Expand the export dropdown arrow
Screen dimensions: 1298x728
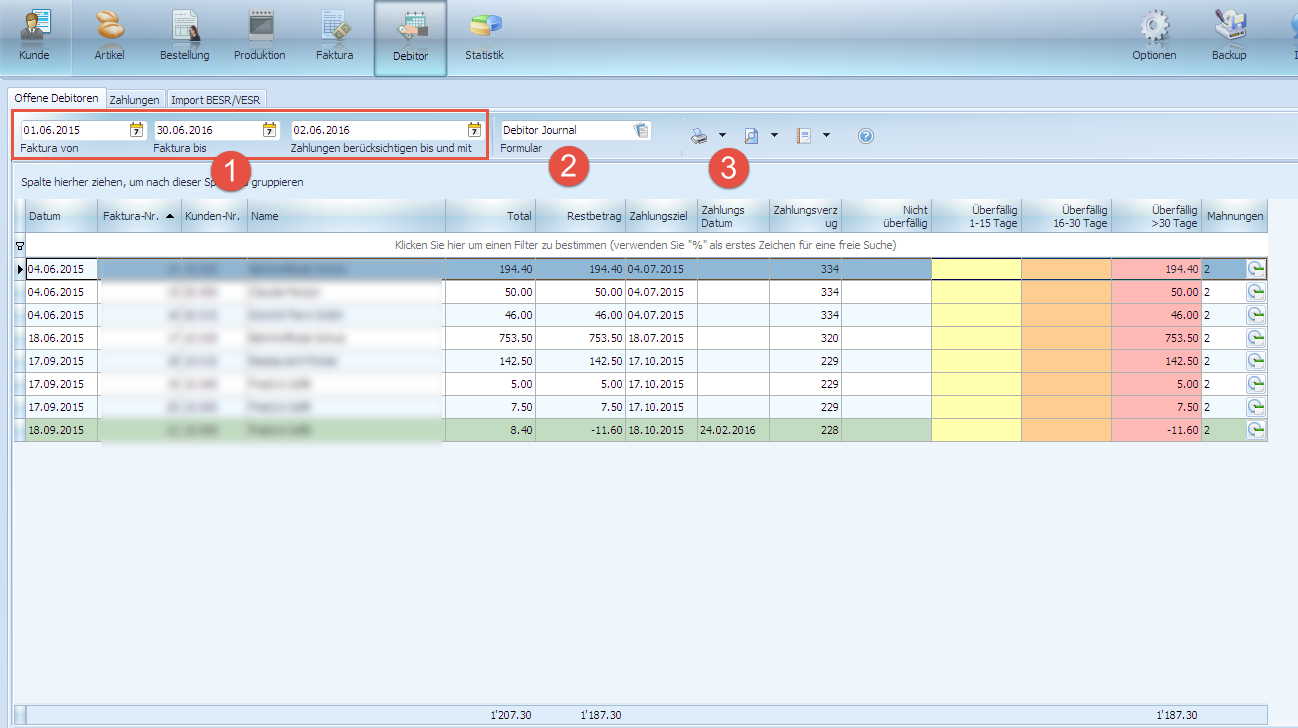point(826,136)
